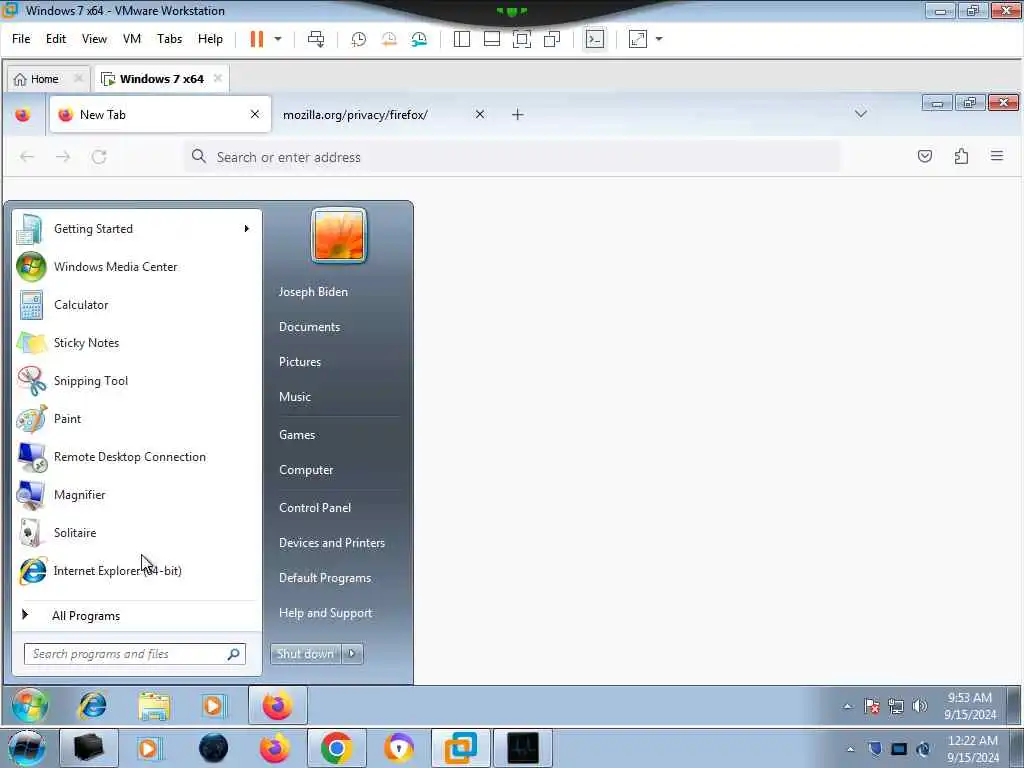Revert to snapshot toolbar icon
The width and height of the screenshot is (1024, 768).
tap(389, 39)
